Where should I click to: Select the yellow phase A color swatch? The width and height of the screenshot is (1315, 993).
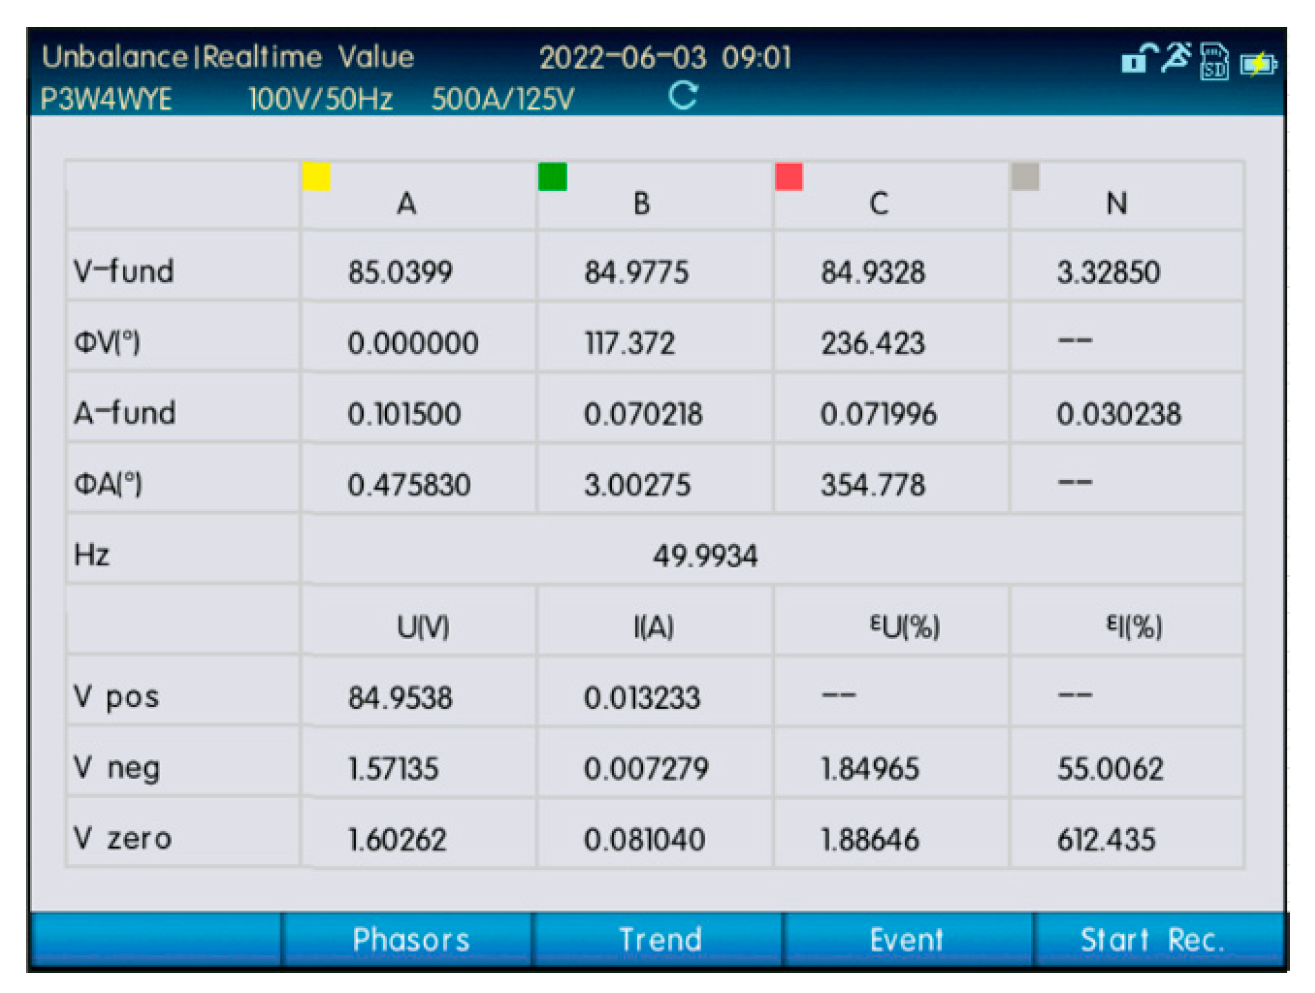click(x=317, y=177)
